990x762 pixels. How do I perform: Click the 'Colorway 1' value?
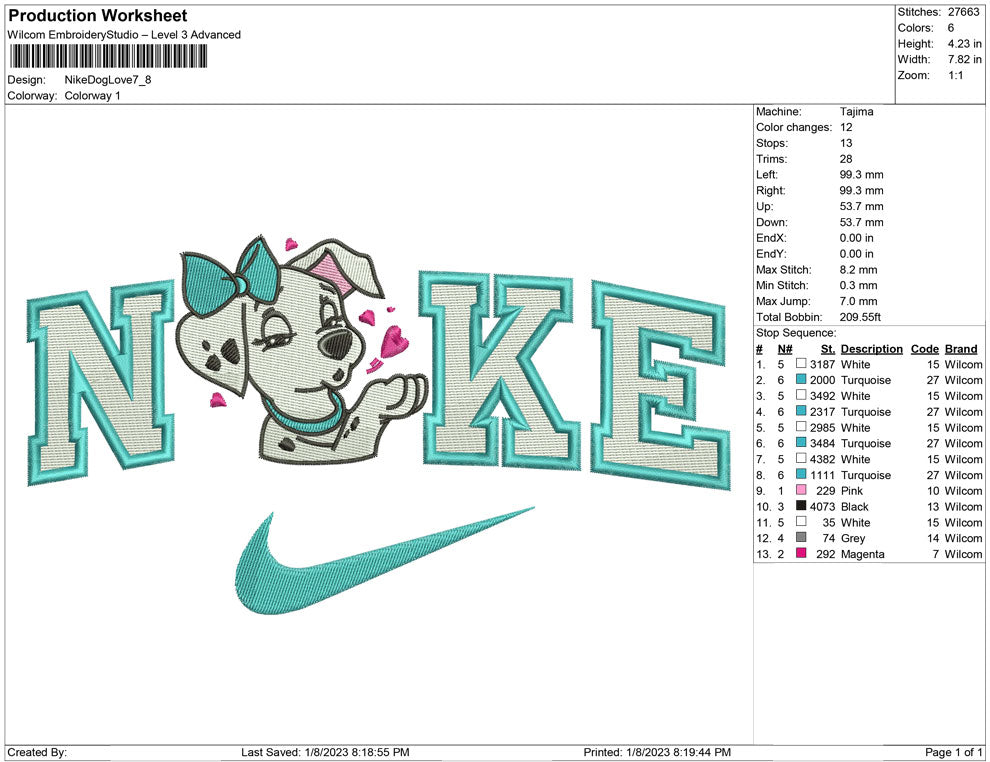click(x=92, y=95)
